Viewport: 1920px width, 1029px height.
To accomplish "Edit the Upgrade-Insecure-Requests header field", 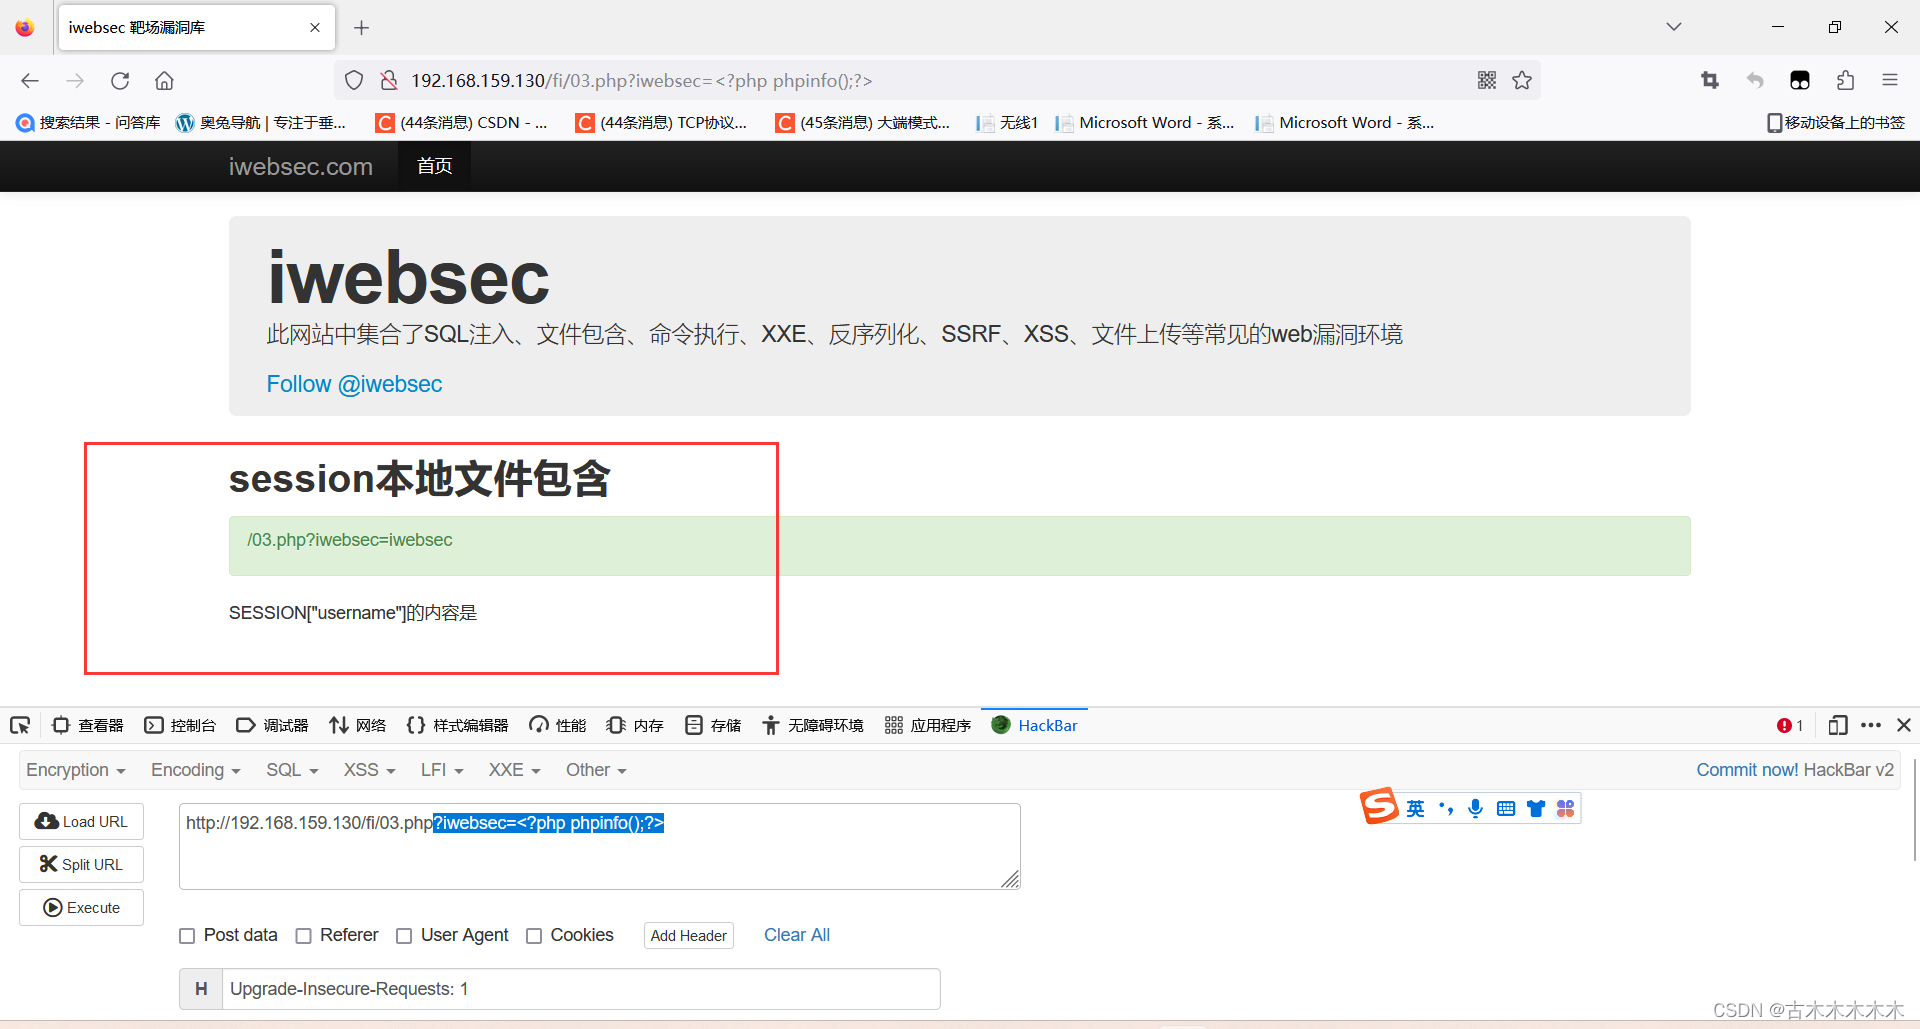I will tap(580, 989).
